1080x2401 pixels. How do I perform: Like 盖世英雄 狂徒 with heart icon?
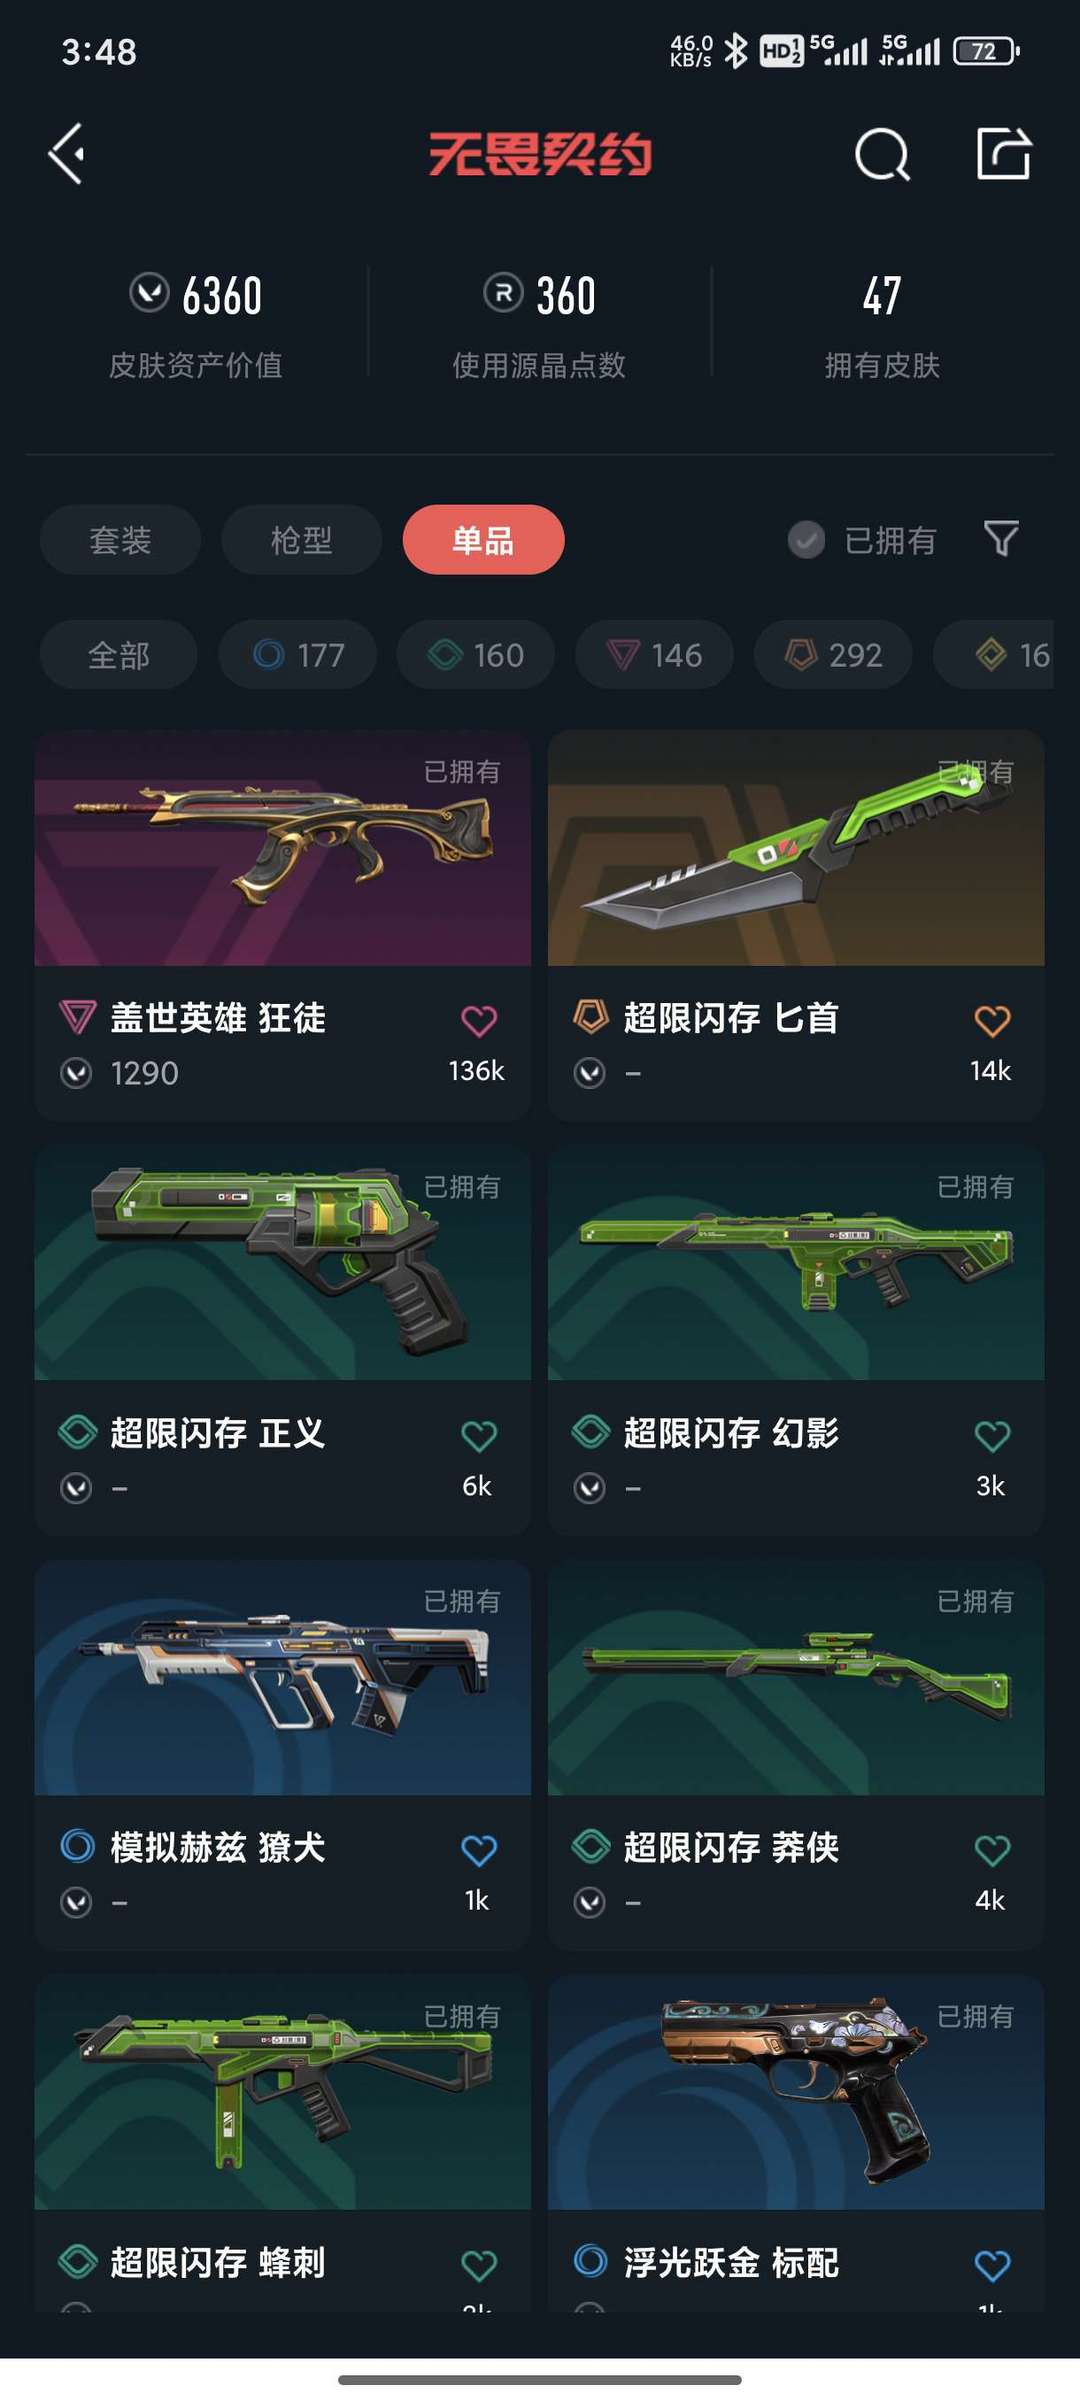pyautogui.click(x=479, y=1020)
